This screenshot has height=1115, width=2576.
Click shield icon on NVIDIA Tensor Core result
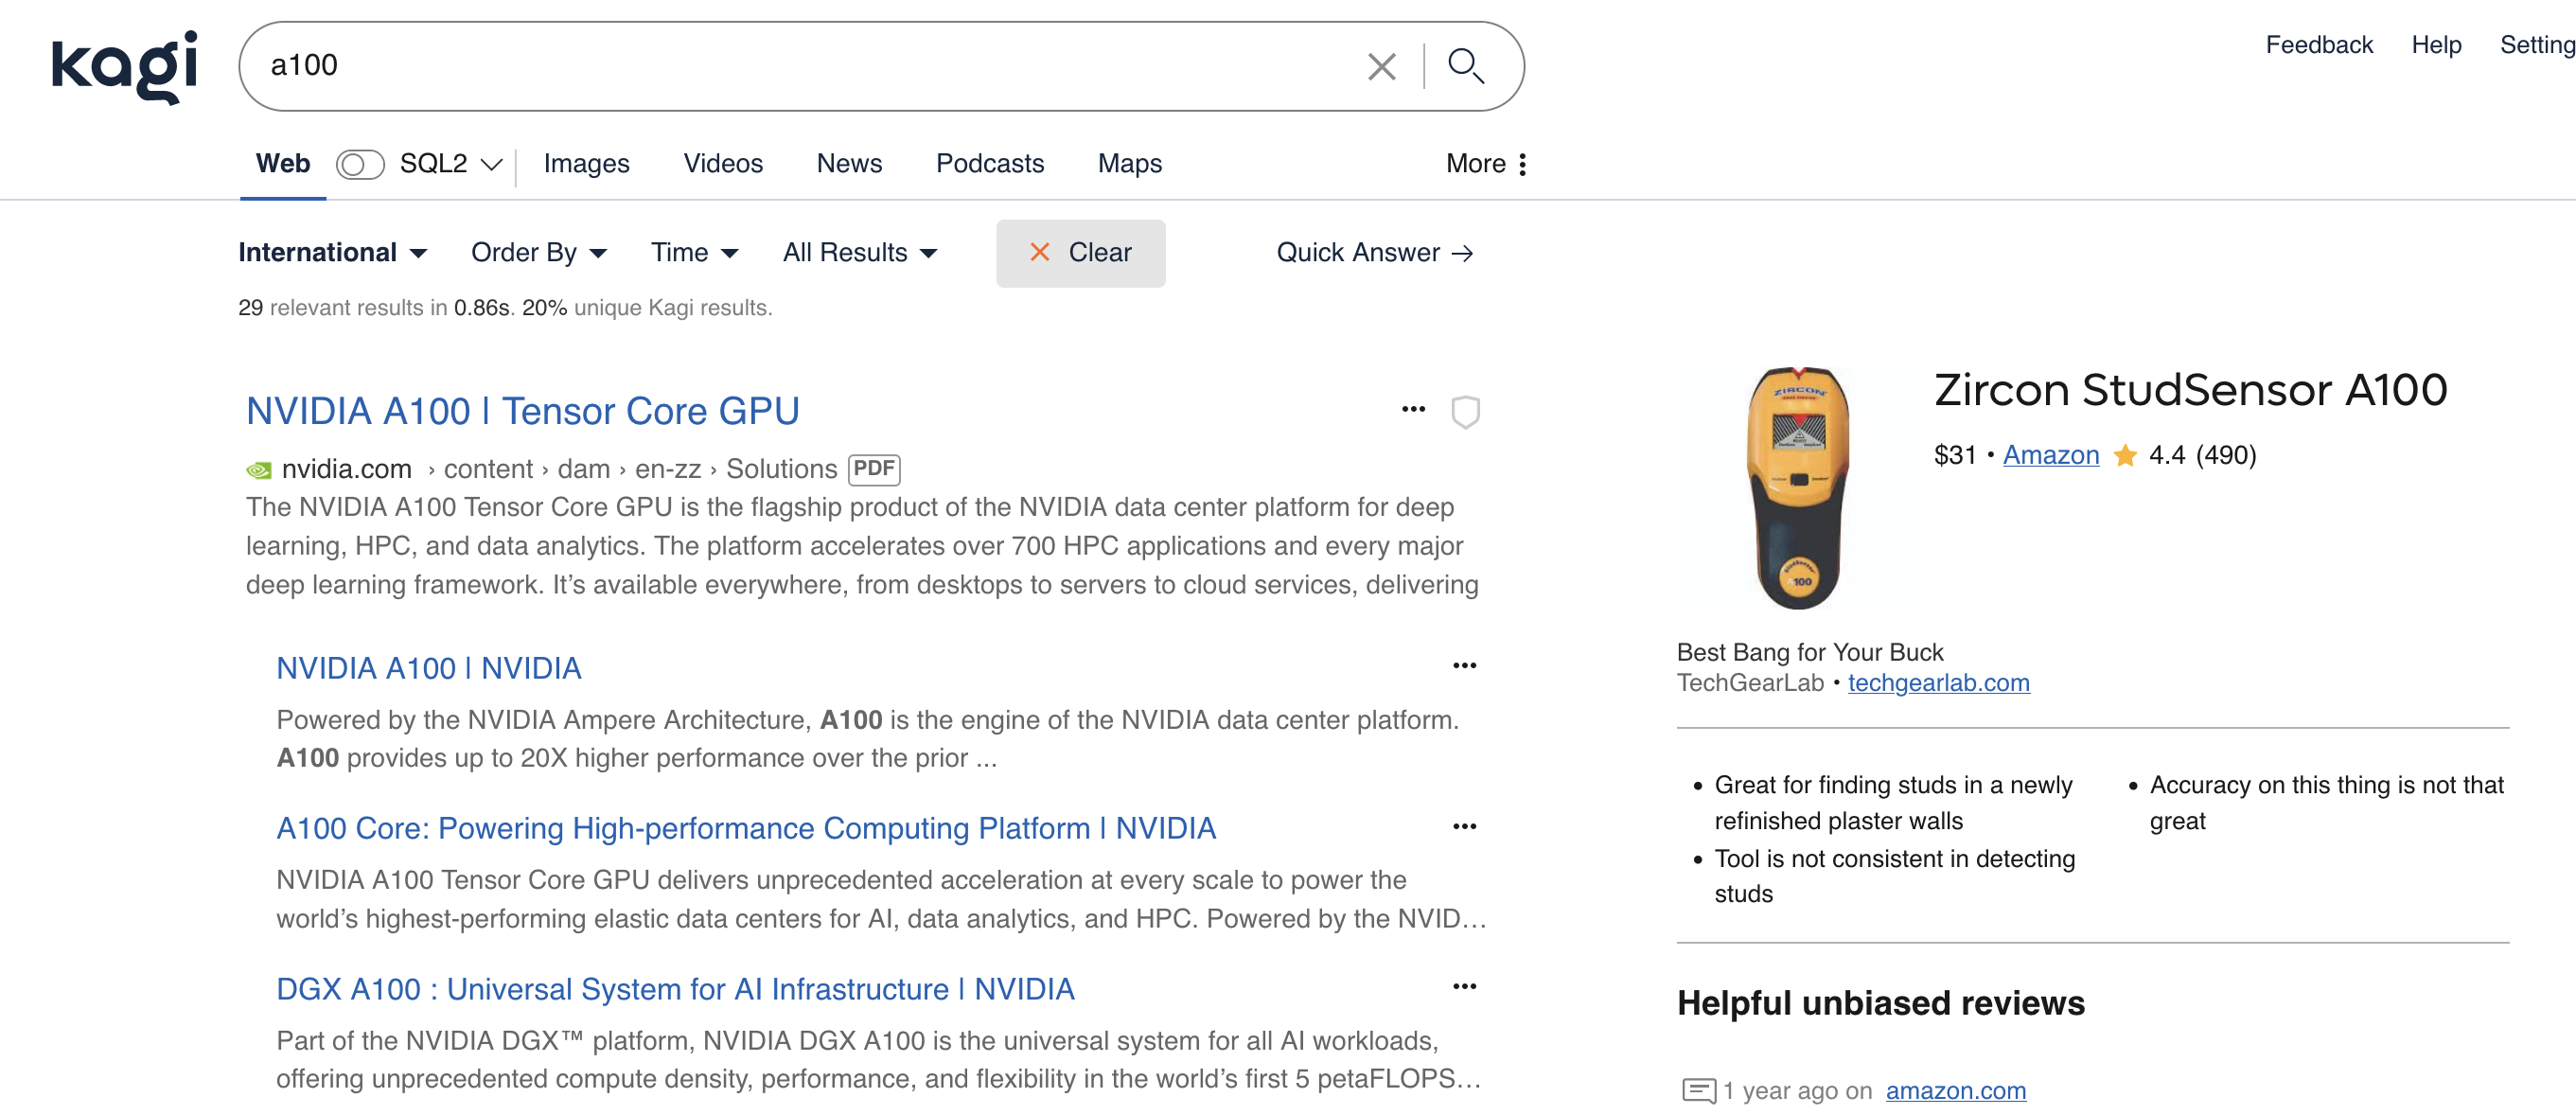coord(1465,411)
